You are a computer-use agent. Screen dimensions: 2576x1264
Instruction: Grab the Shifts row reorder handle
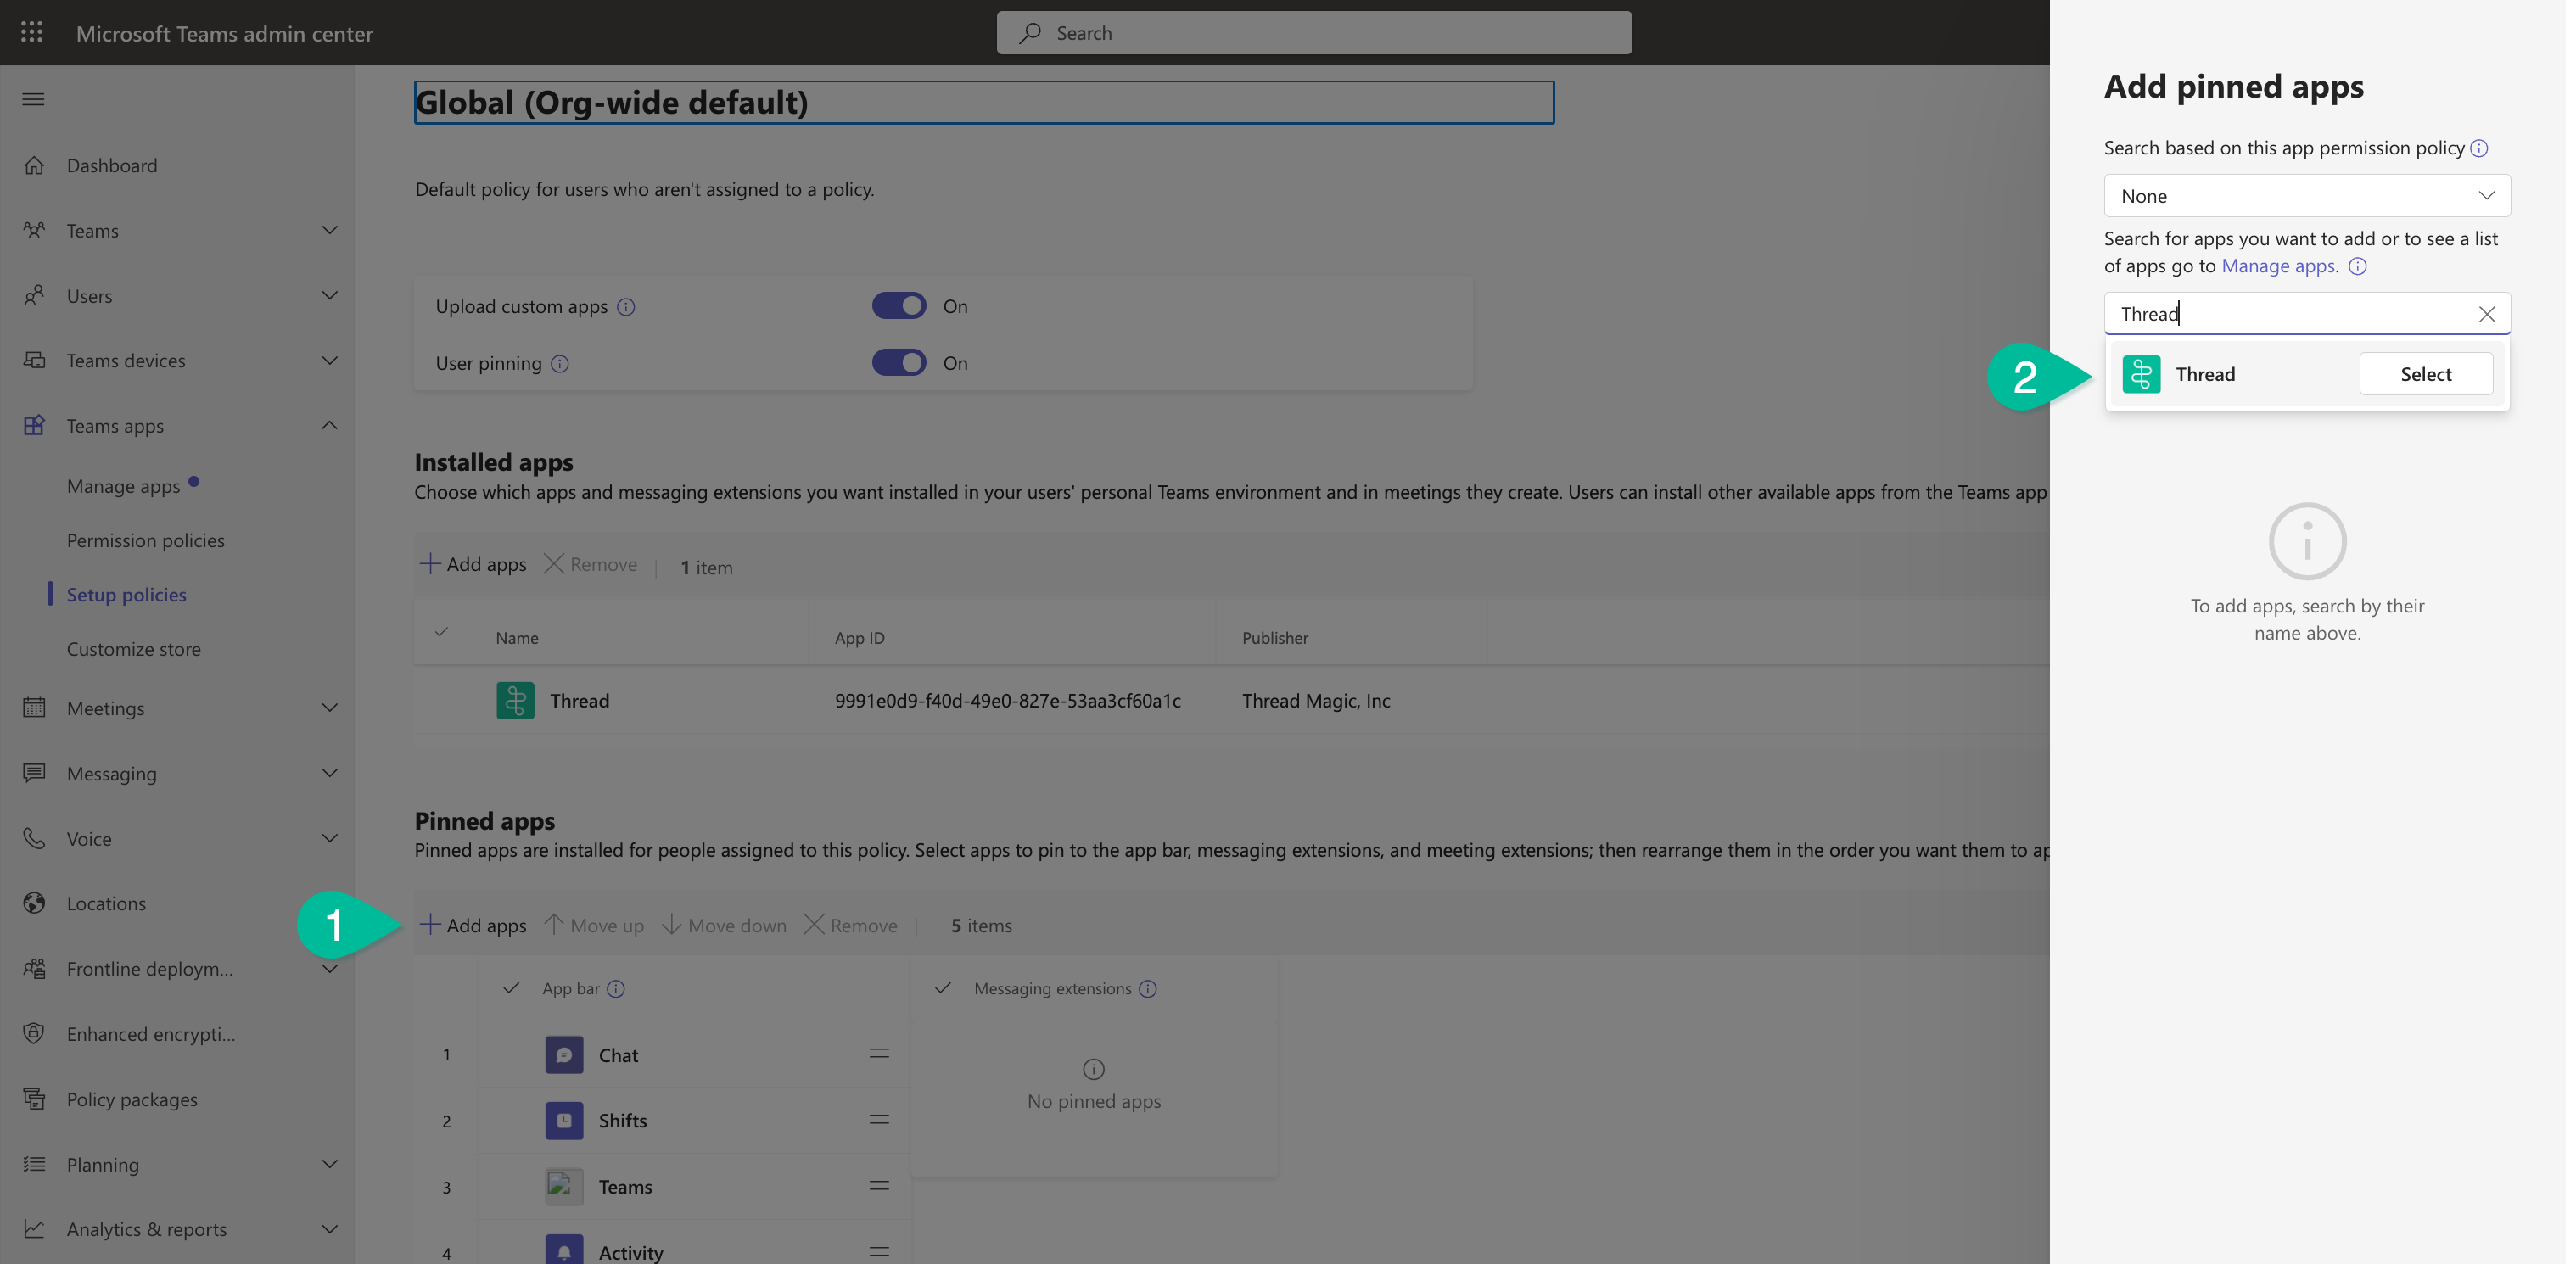click(879, 1120)
